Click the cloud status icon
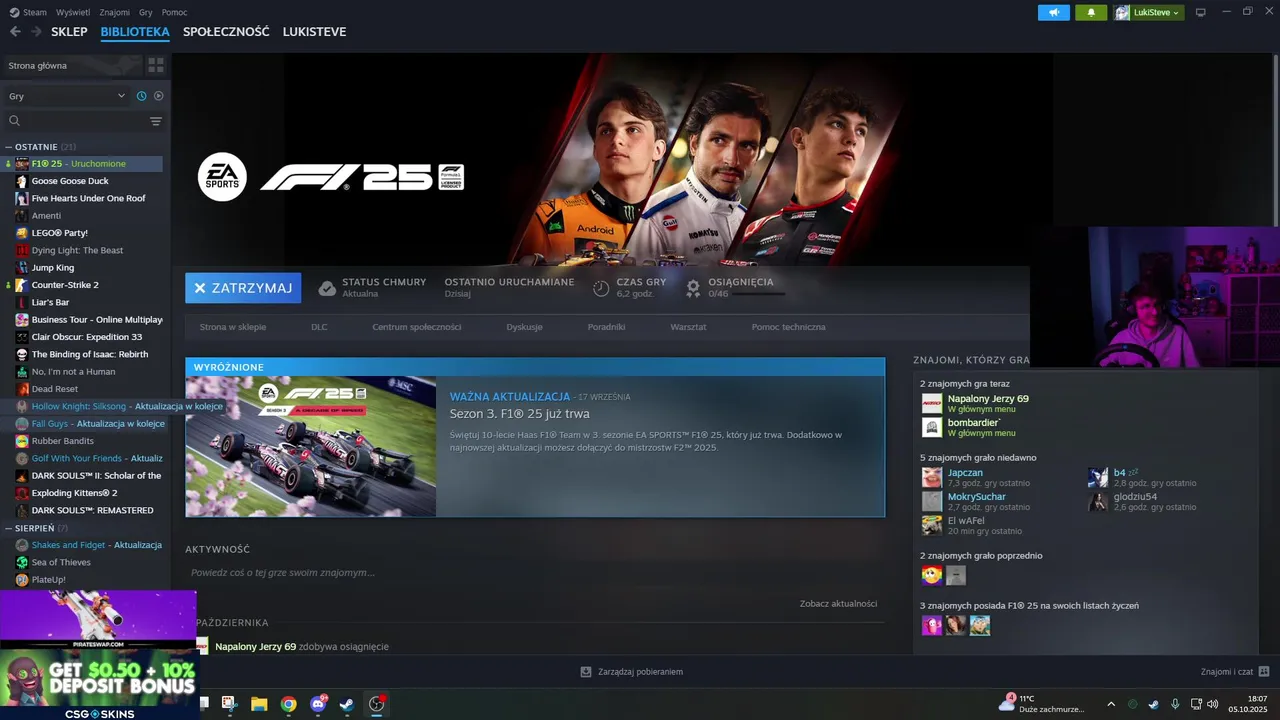1280x720 pixels. [x=327, y=288]
